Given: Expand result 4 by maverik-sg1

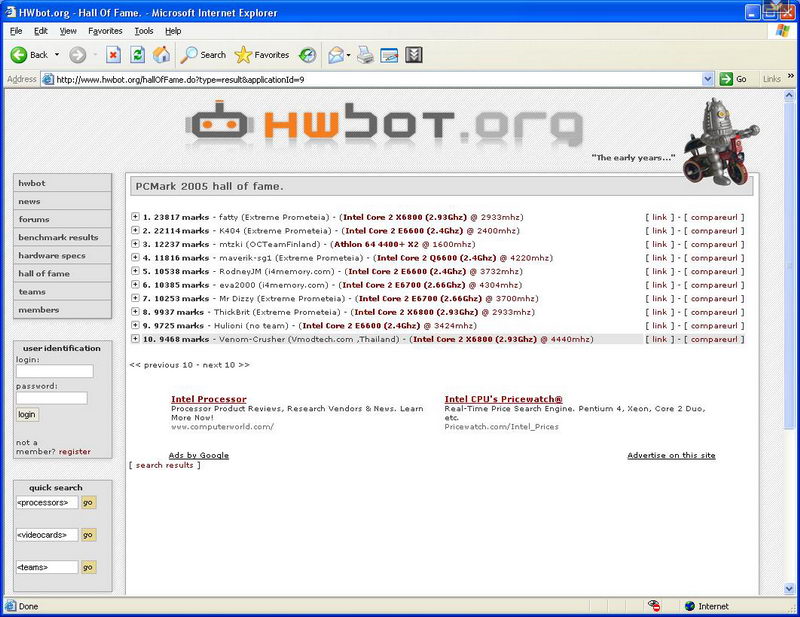Looking at the screenshot, I should [135, 257].
